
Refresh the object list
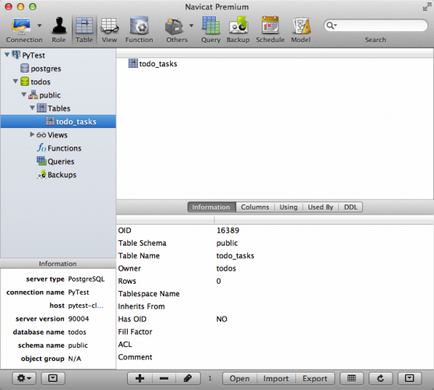pos(380,378)
